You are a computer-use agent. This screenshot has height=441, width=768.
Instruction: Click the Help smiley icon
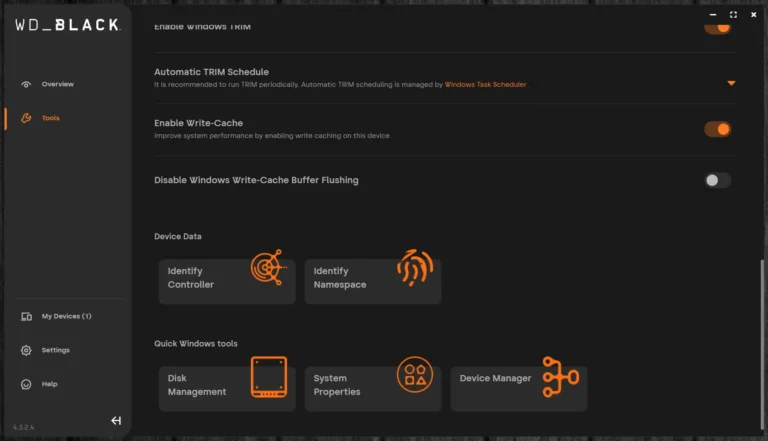(x=26, y=384)
